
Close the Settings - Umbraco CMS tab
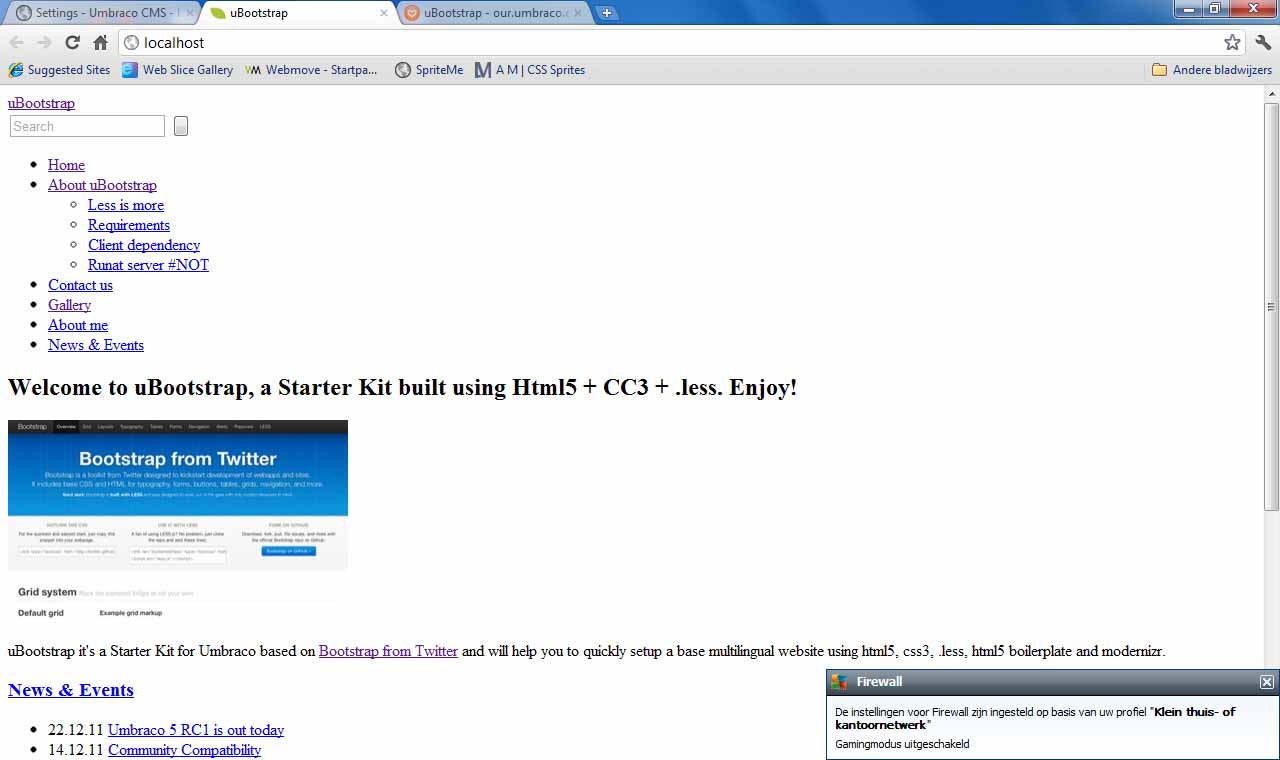(x=190, y=13)
